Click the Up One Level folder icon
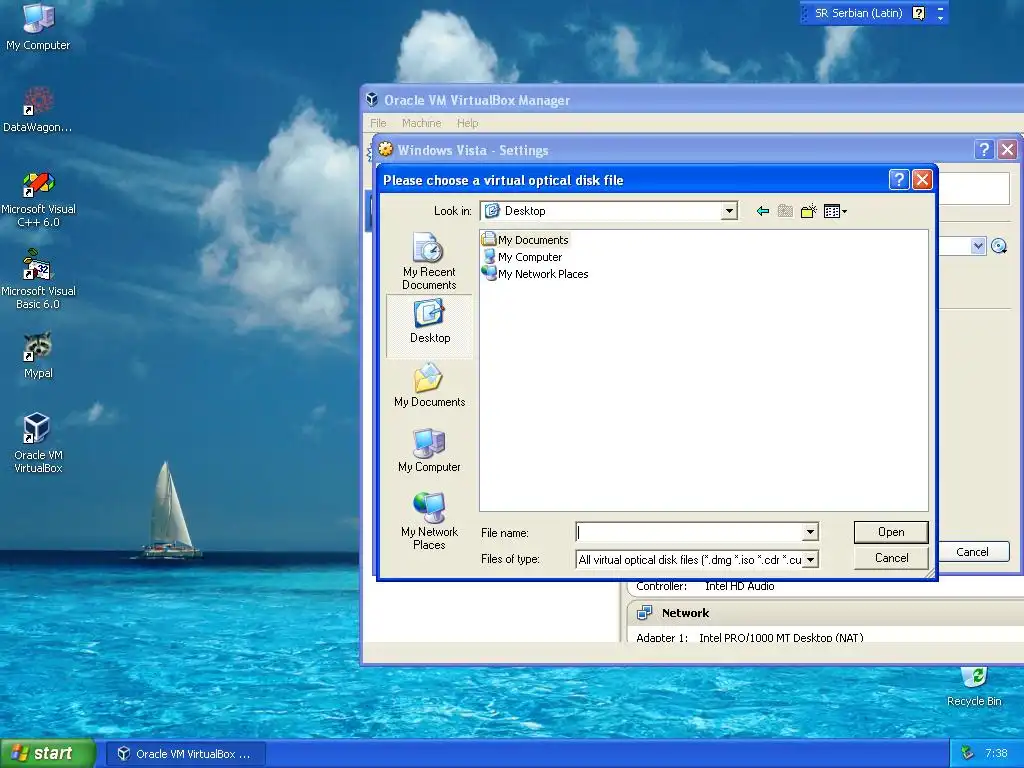Screen dimensions: 1024x768 click(x=785, y=211)
